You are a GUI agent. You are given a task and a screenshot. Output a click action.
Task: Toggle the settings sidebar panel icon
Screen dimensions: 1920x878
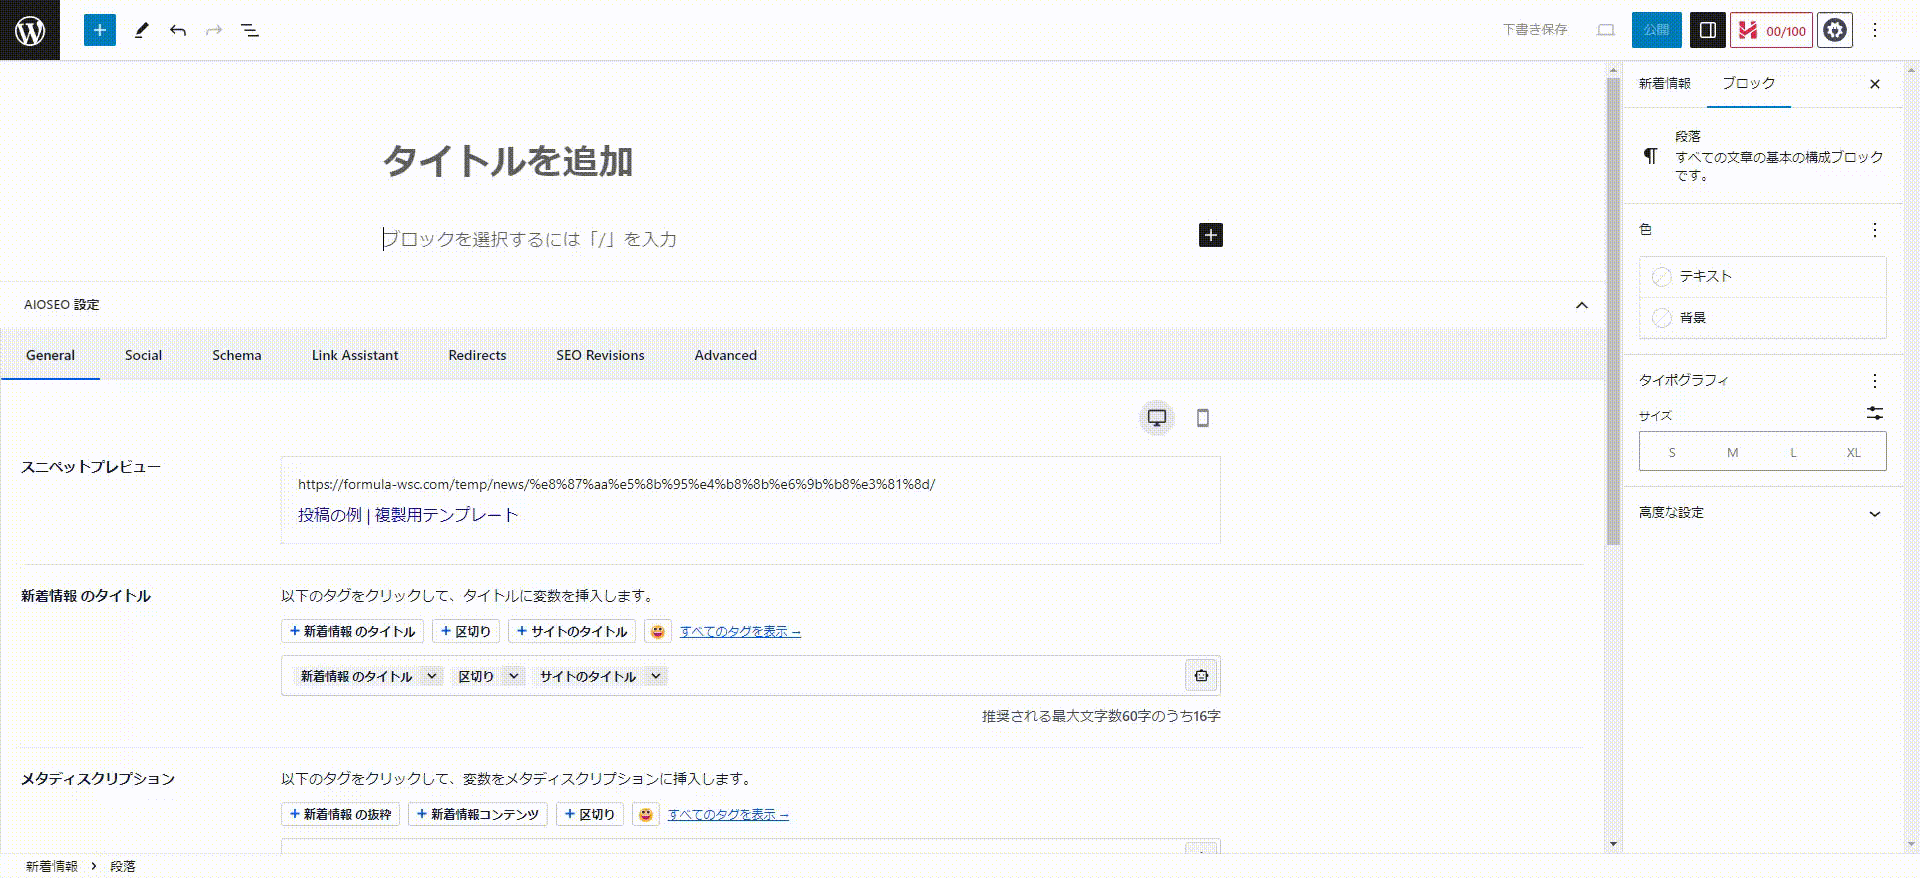pos(1708,30)
